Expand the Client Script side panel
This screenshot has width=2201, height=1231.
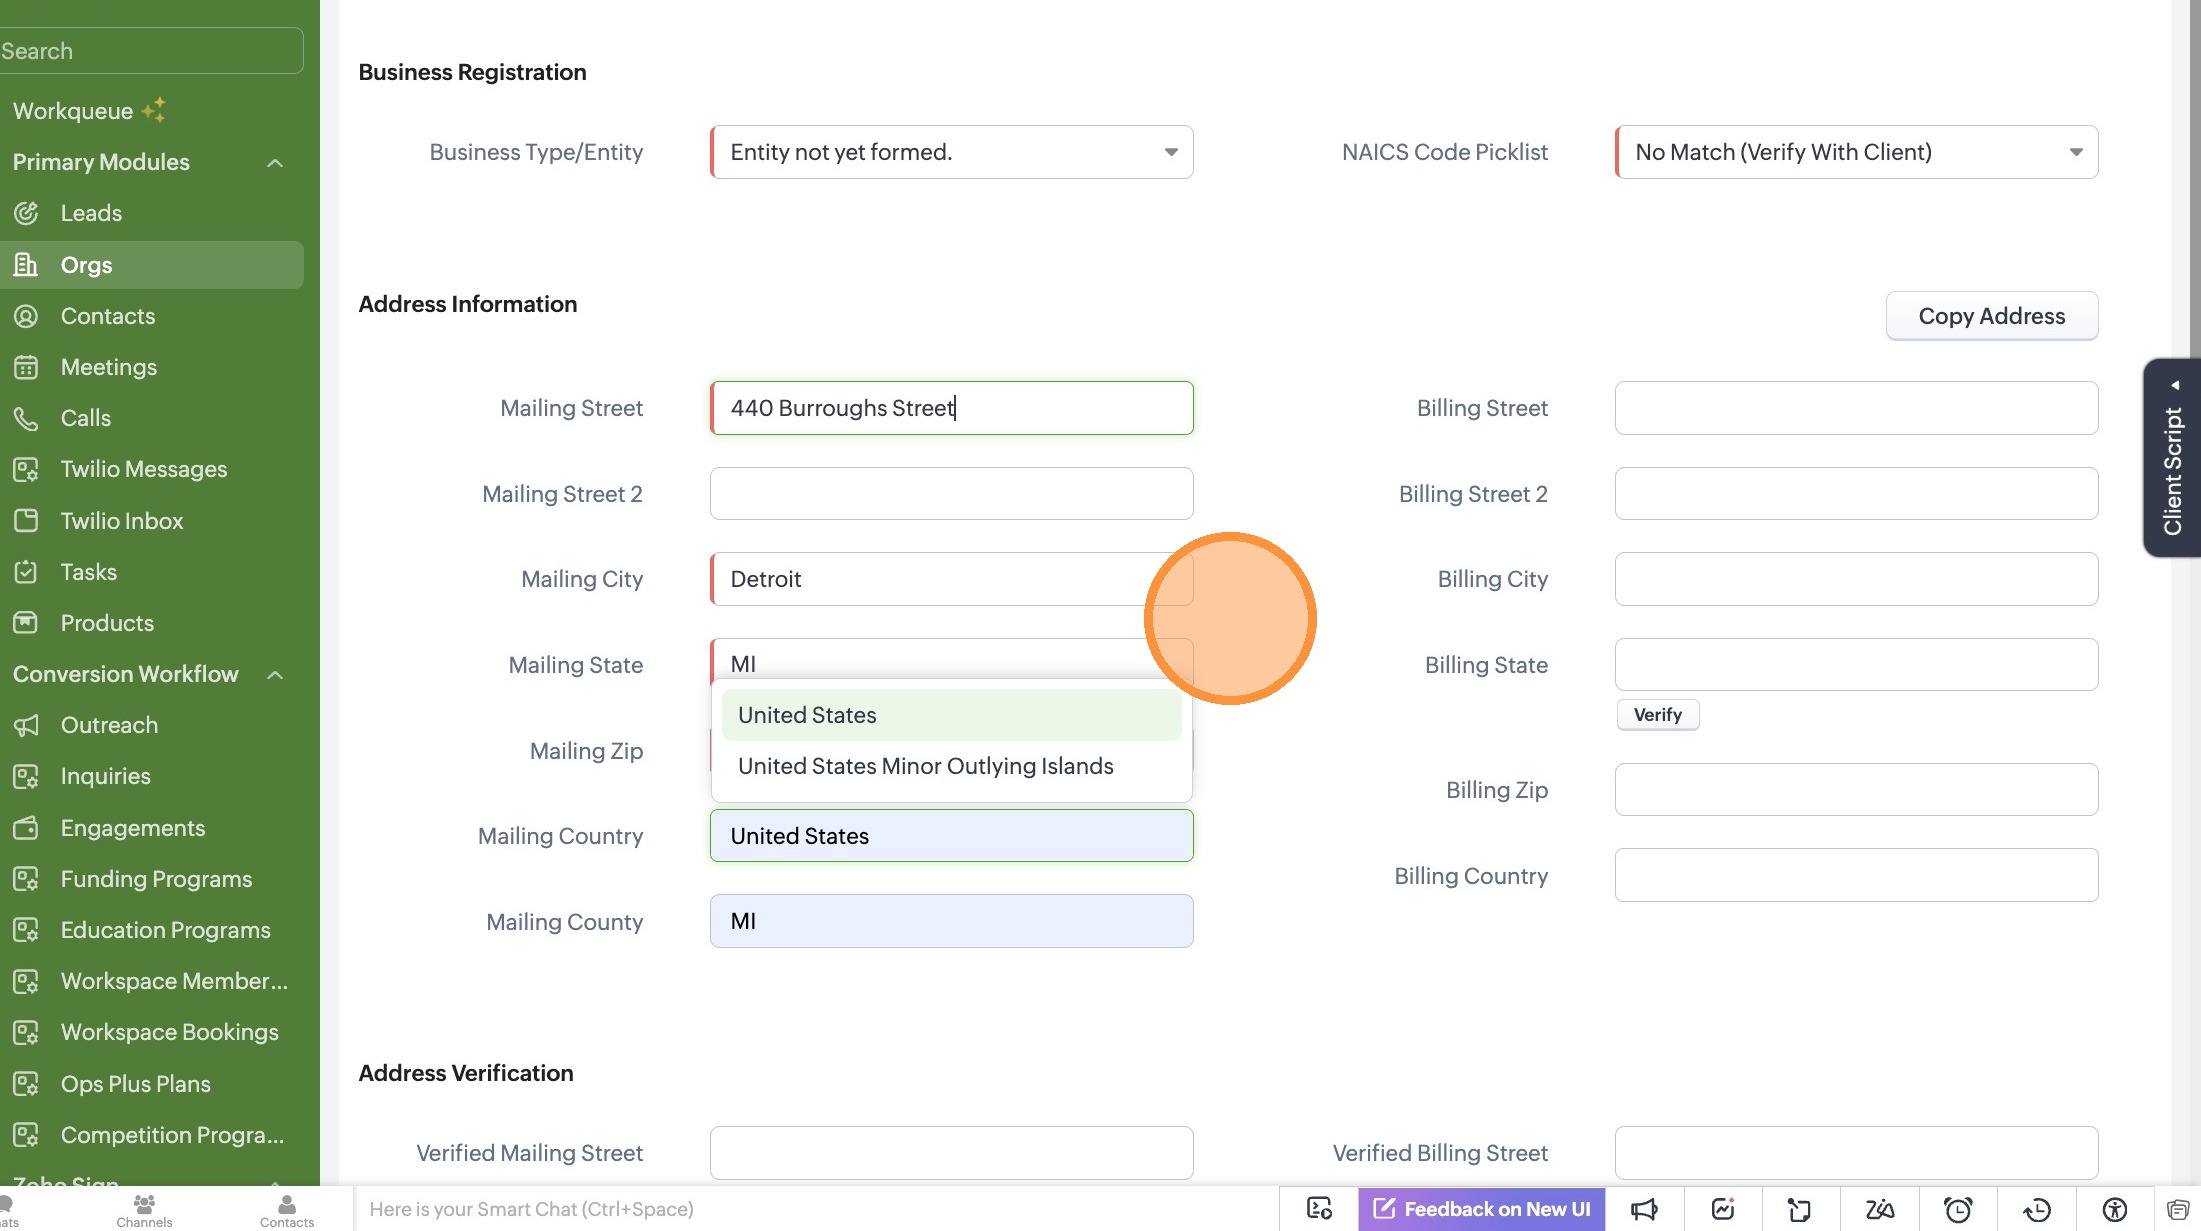(x=2172, y=457)
